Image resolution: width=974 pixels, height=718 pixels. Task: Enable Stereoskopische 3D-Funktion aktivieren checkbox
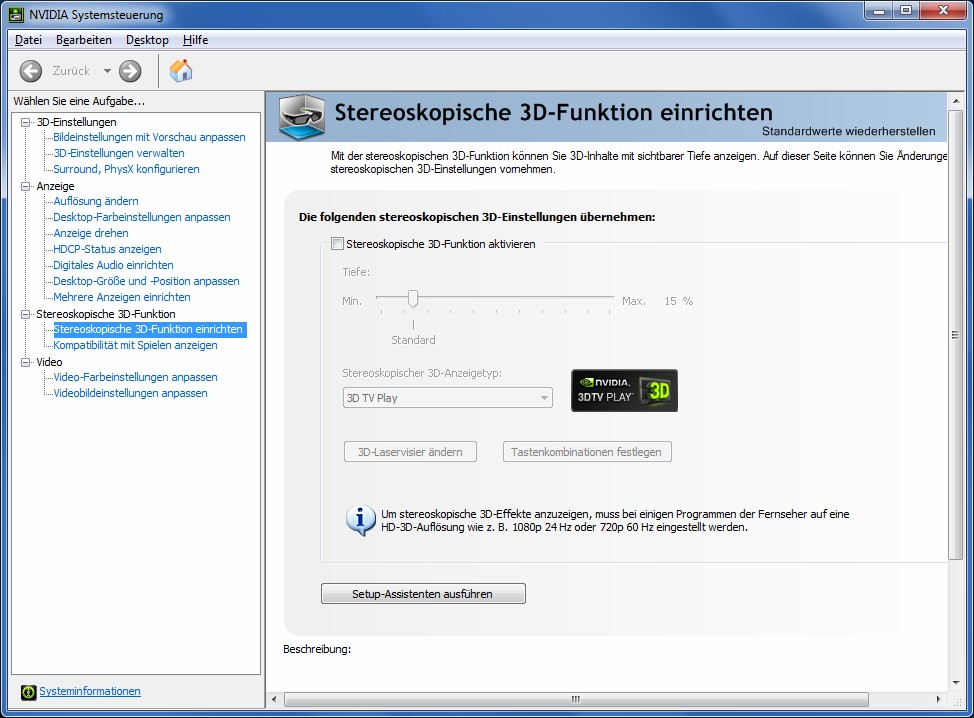(337, 243)
